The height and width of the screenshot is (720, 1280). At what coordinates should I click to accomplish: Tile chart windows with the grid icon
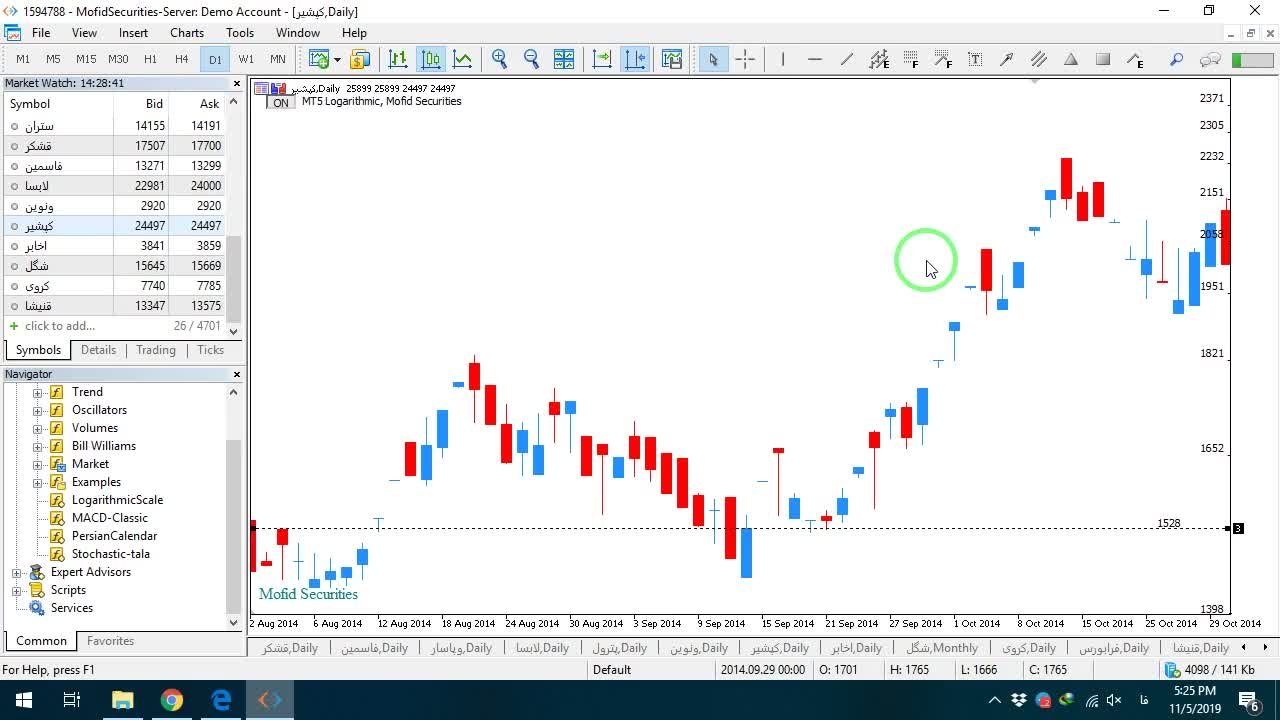click(x=564, y=59)
